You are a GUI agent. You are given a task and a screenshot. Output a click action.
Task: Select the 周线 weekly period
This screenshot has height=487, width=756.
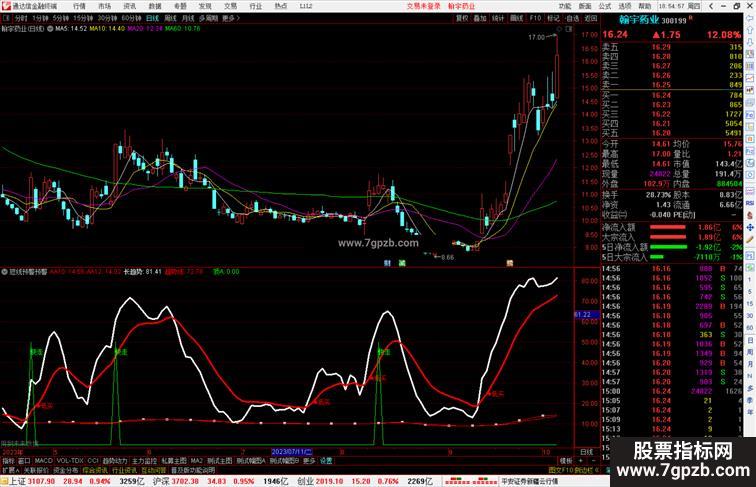[x=170, y=18]
